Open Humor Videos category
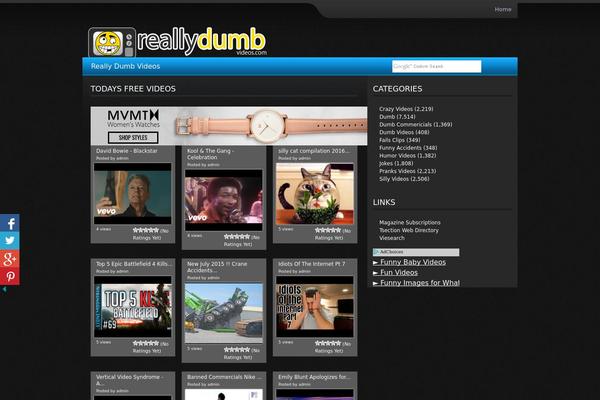 (408, 155)
